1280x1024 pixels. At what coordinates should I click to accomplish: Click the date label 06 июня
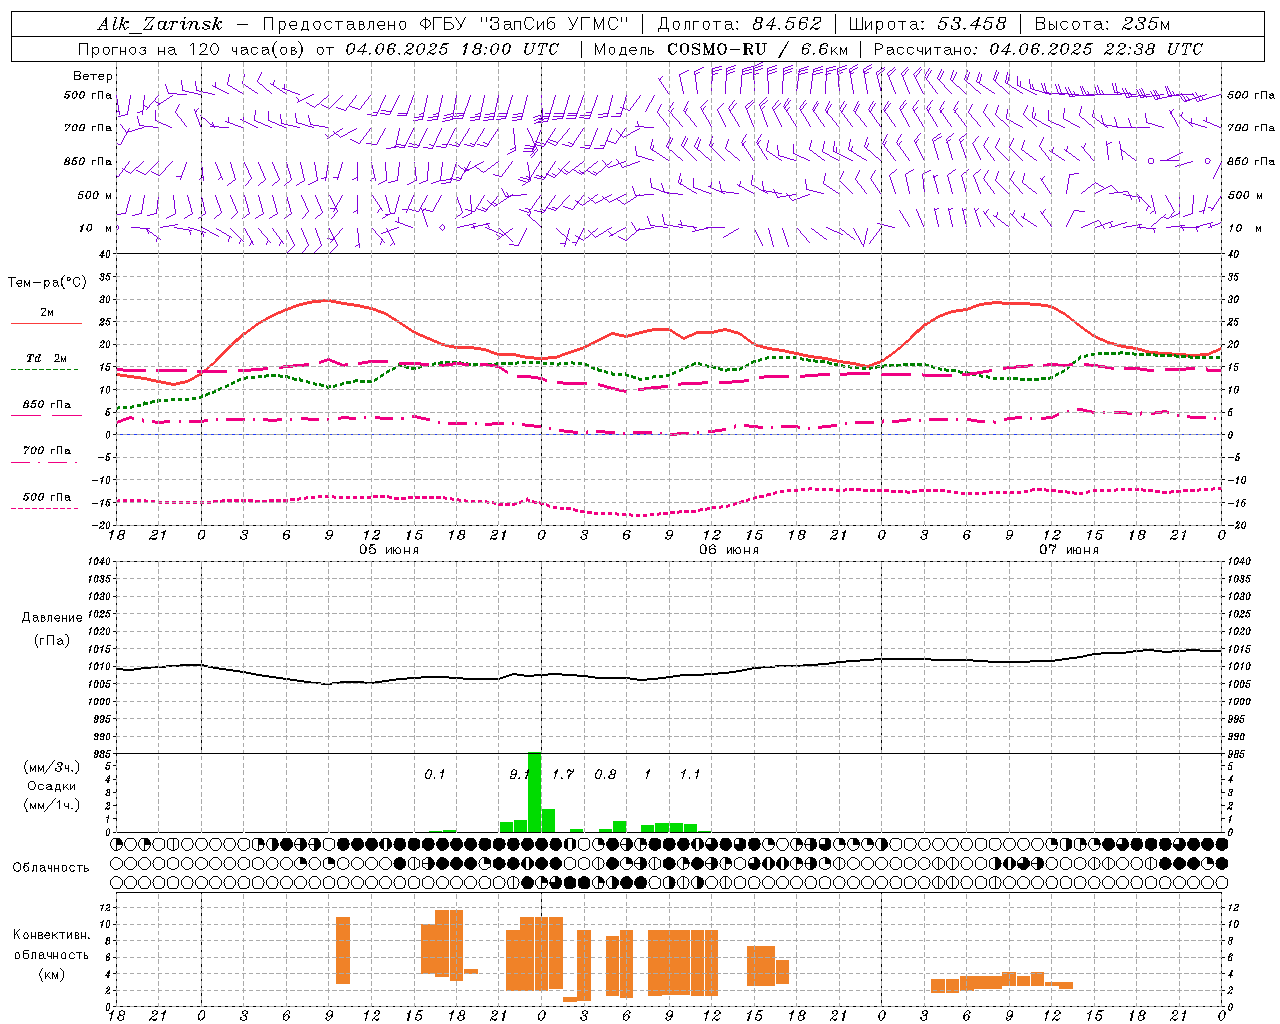coord(729,550)
